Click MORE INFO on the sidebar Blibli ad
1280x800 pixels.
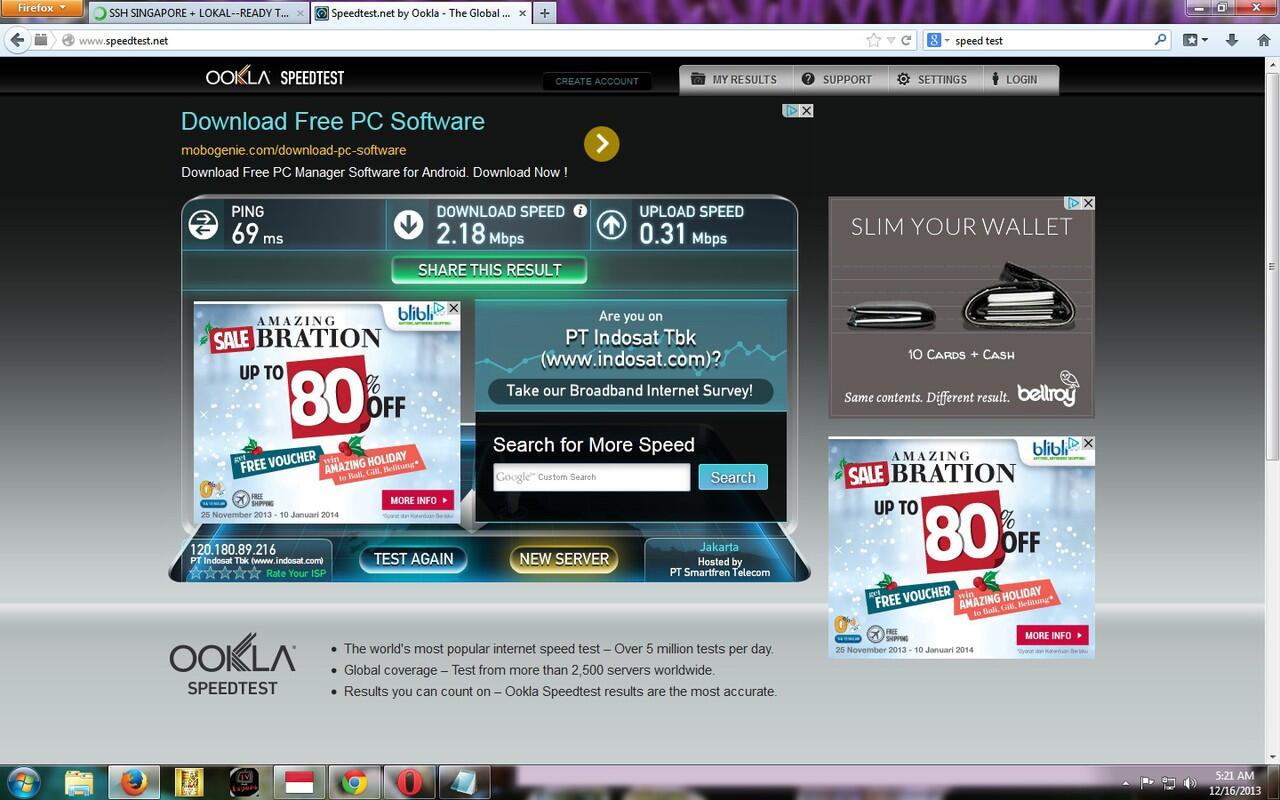point(1053,635)
